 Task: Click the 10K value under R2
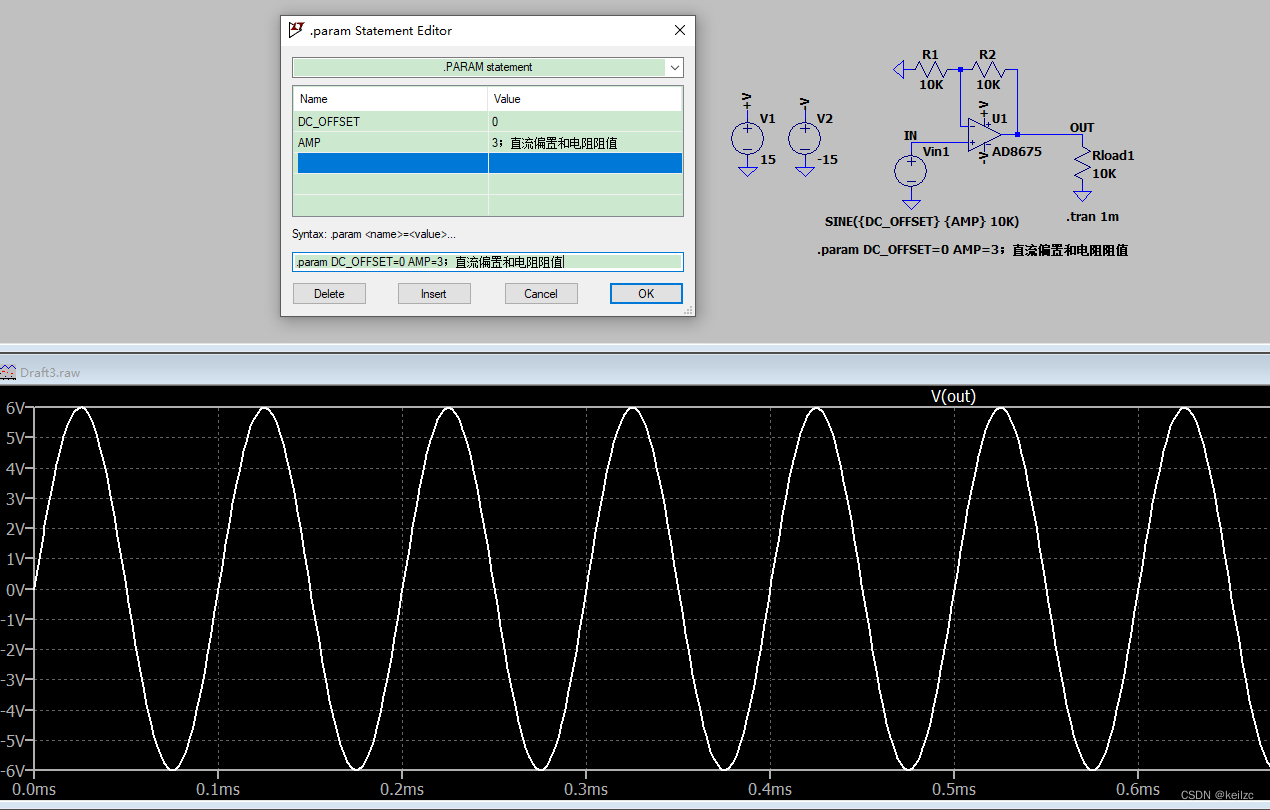pyautogui.click(x=988, y=86)
